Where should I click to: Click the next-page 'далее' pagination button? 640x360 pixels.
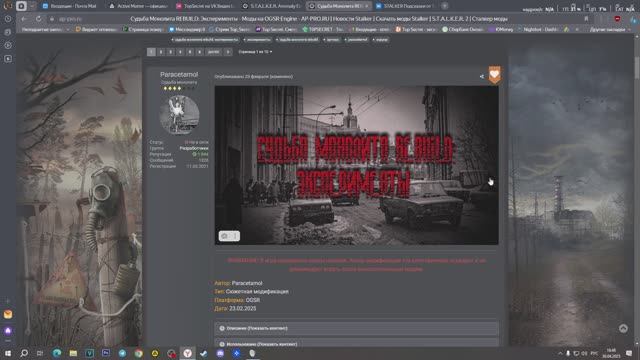(x=213, y=52)
